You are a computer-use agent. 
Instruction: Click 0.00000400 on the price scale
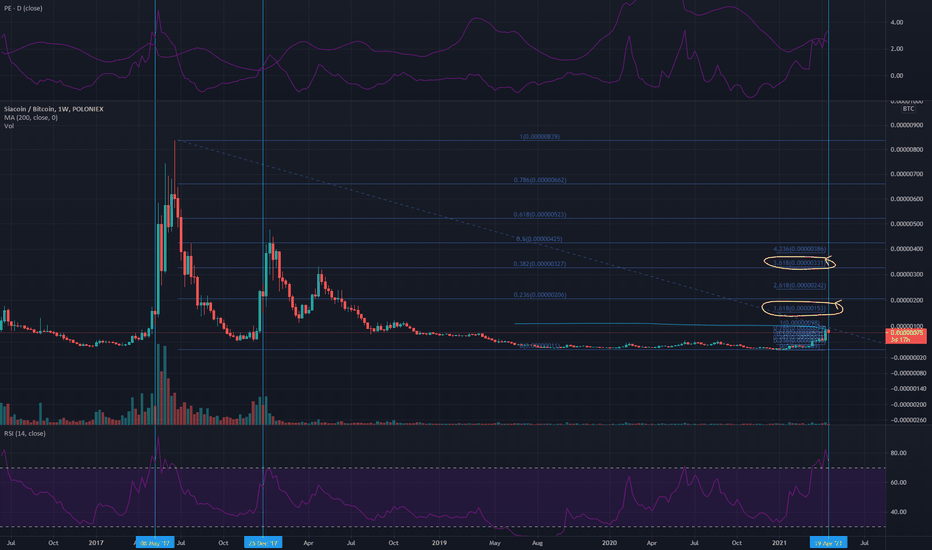click(906, 249)
